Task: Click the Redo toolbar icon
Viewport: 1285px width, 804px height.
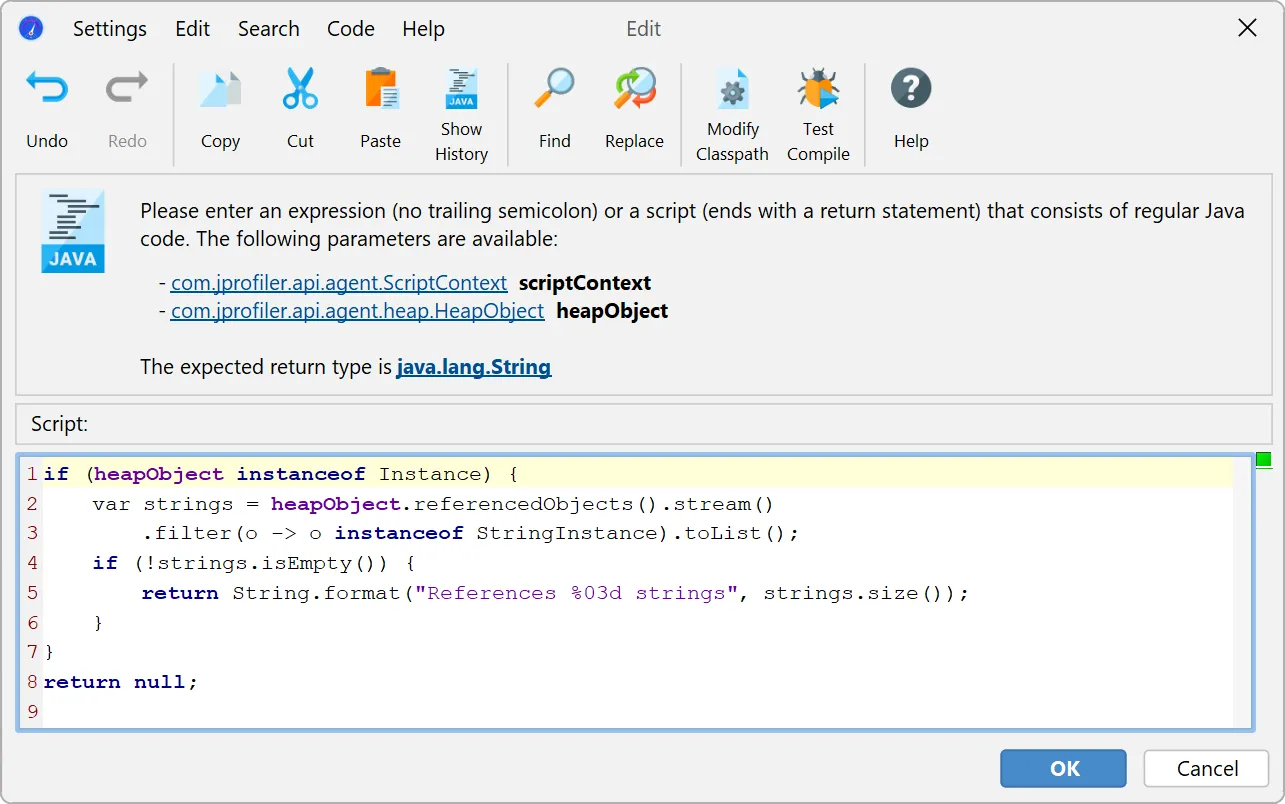Action: pyautogui.click(x=127, y=89)
